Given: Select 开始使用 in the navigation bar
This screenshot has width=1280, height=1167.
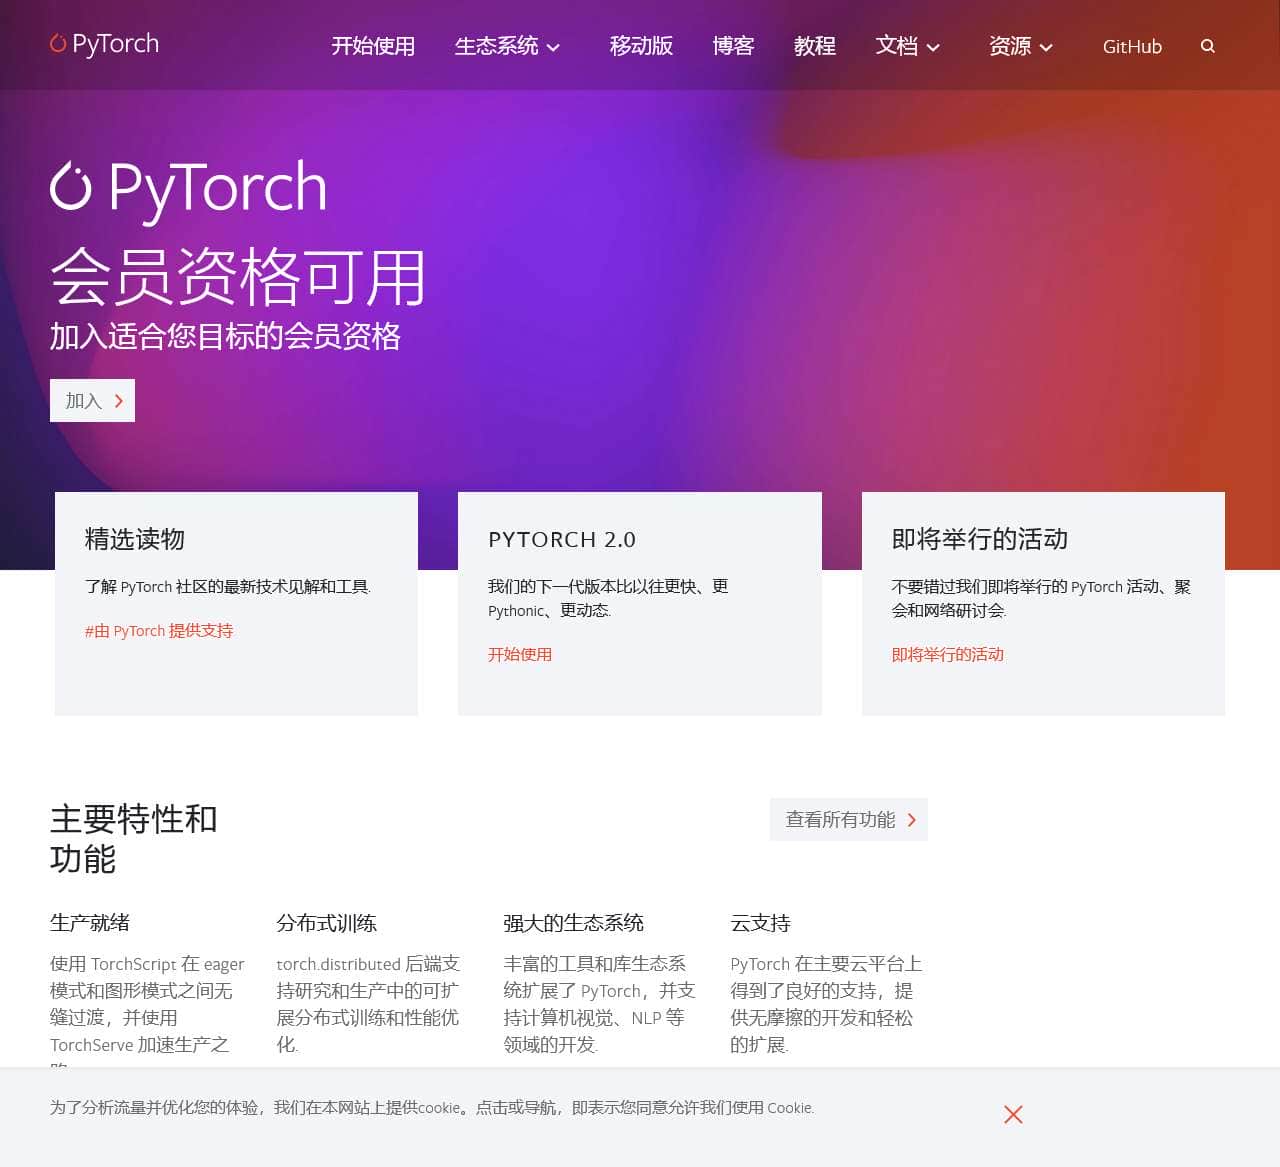Looking at the screenshot, I should 373,46.
